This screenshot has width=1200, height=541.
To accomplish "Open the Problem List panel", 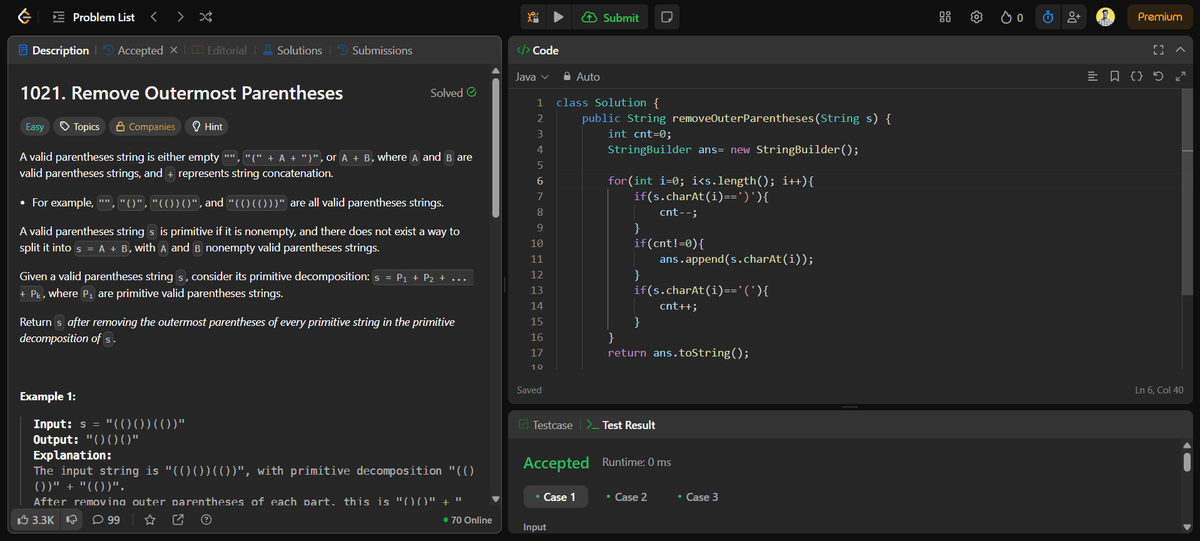I will pos(93,17).
